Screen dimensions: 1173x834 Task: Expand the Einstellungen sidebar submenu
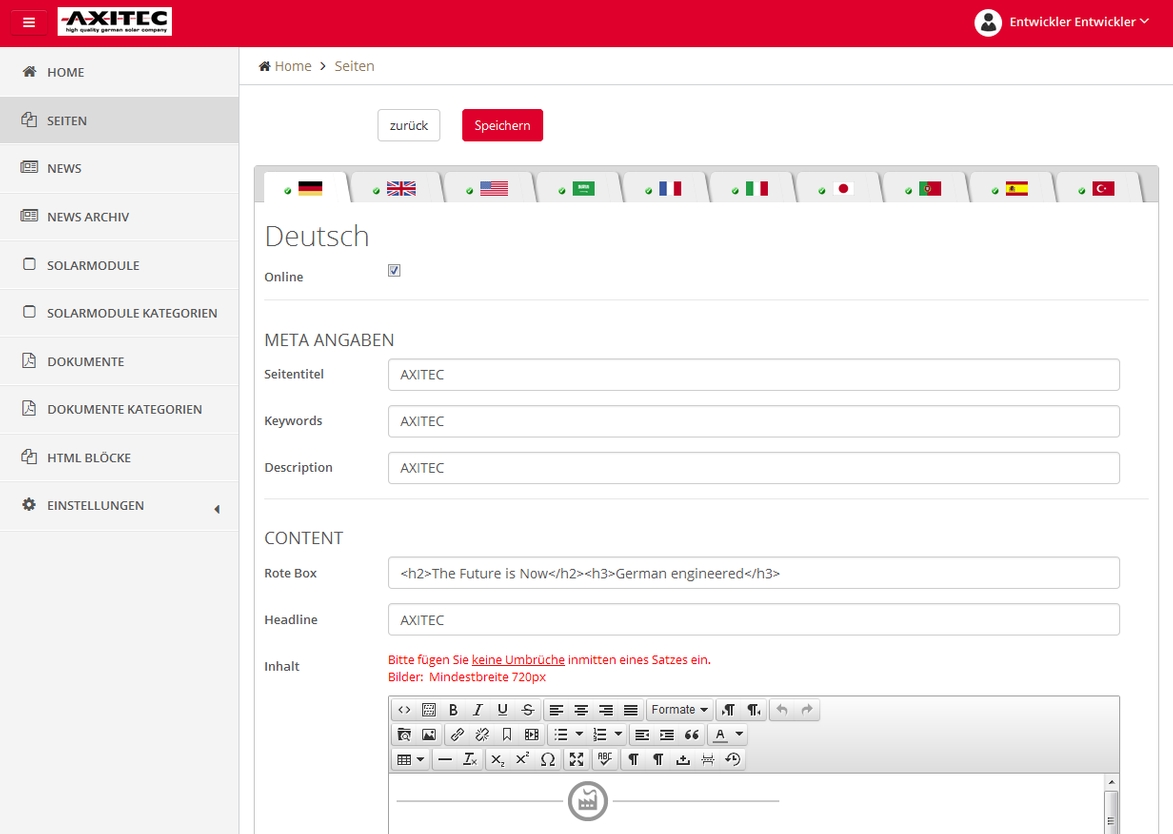pyautogui.click(x=119, y=506)
